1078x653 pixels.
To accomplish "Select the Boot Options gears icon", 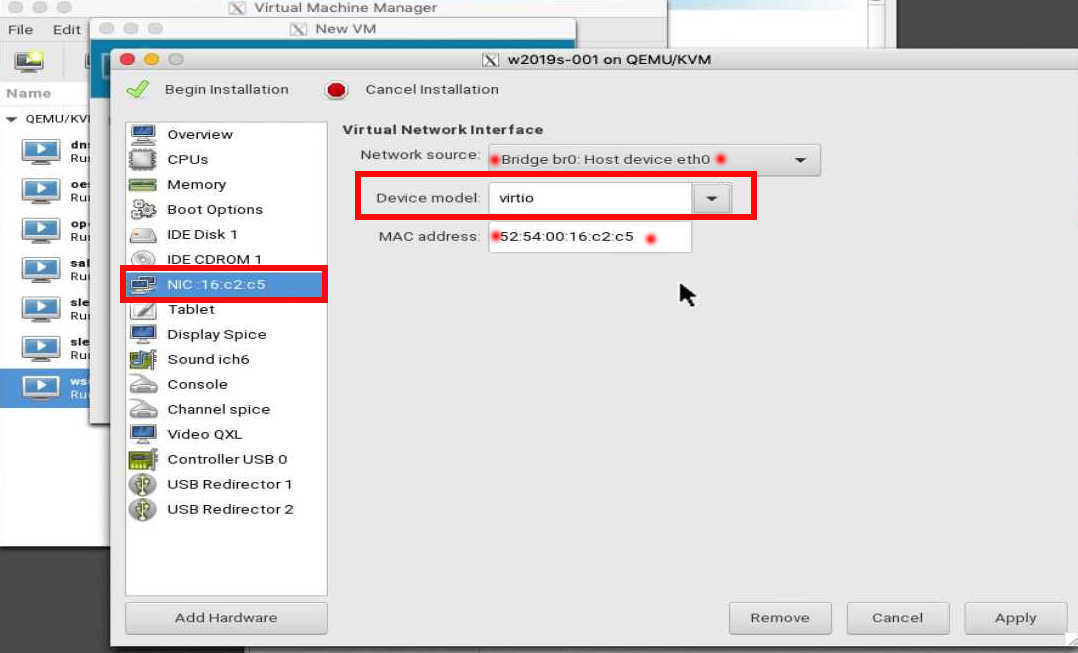I will coord(143,209).
